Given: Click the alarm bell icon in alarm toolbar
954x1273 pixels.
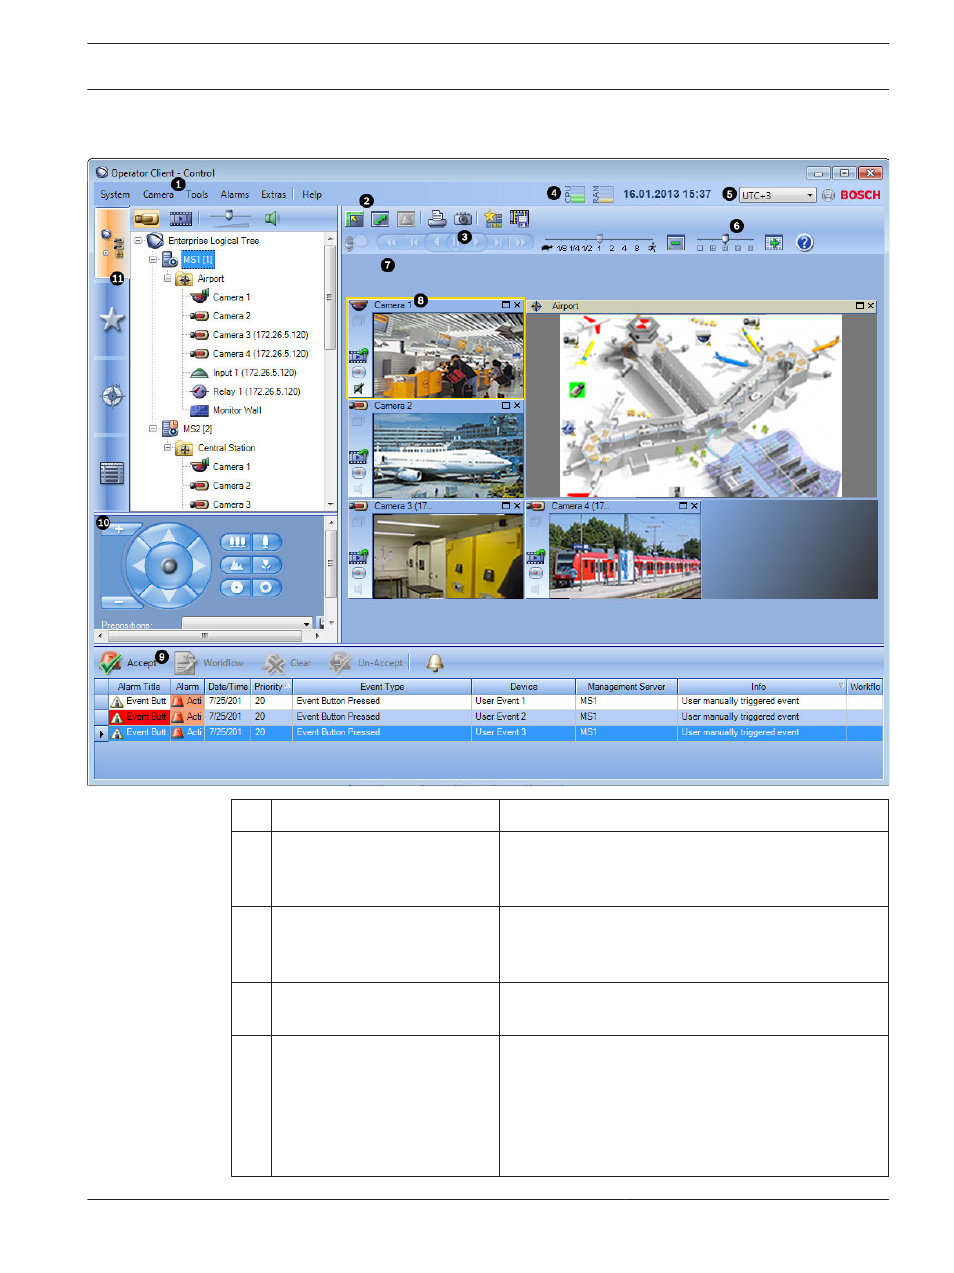Looking at the screenshot, I should (435, 662).
